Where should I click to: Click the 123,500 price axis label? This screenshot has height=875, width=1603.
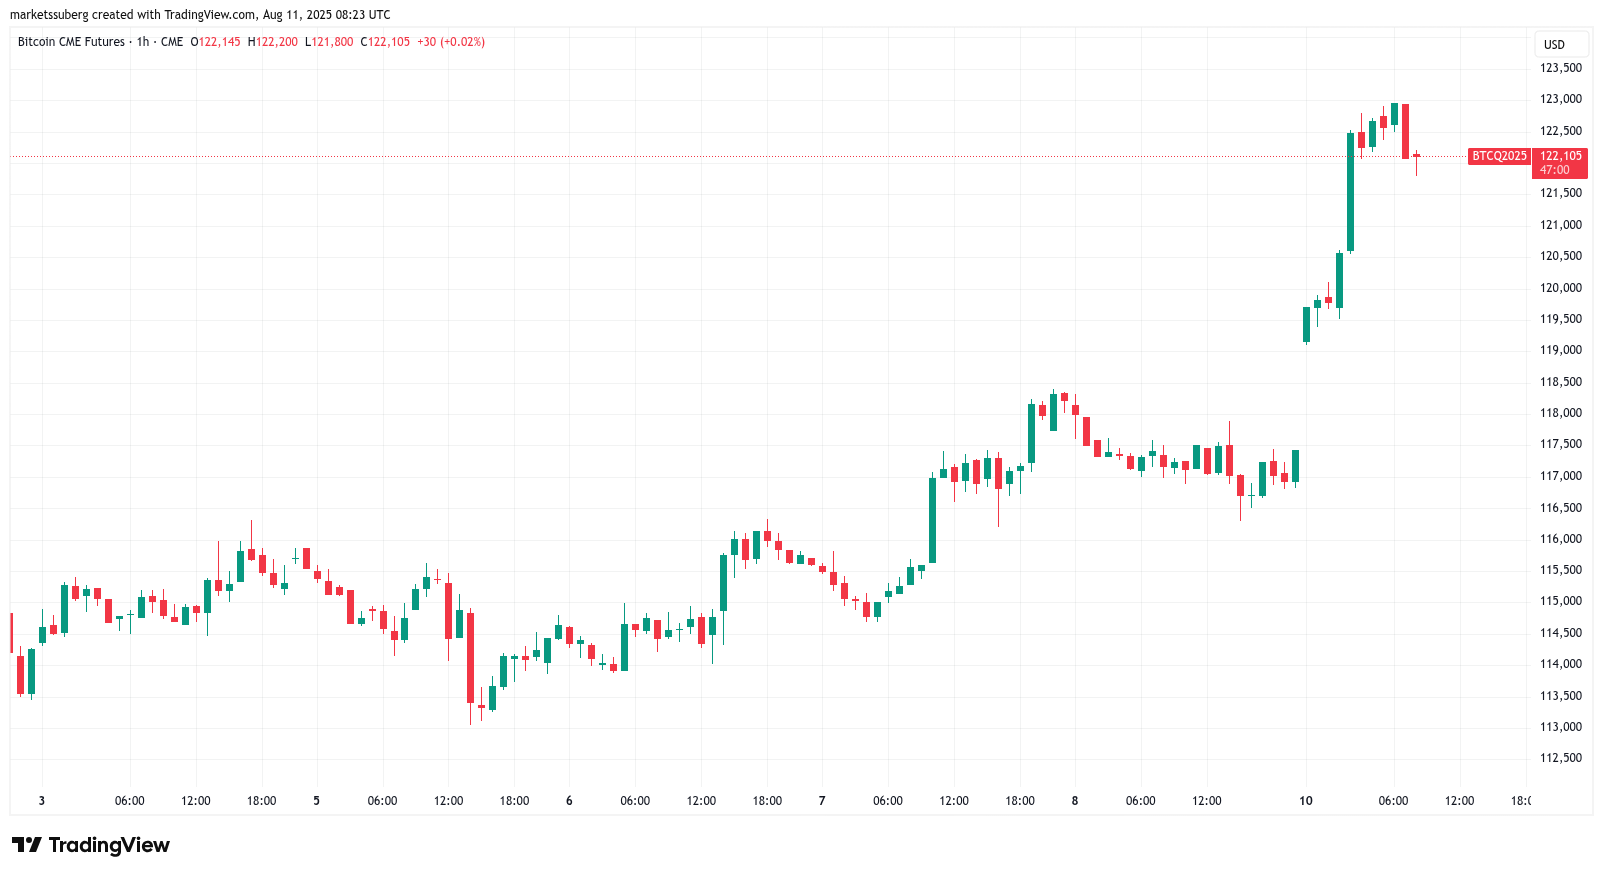coord(1561,68)
